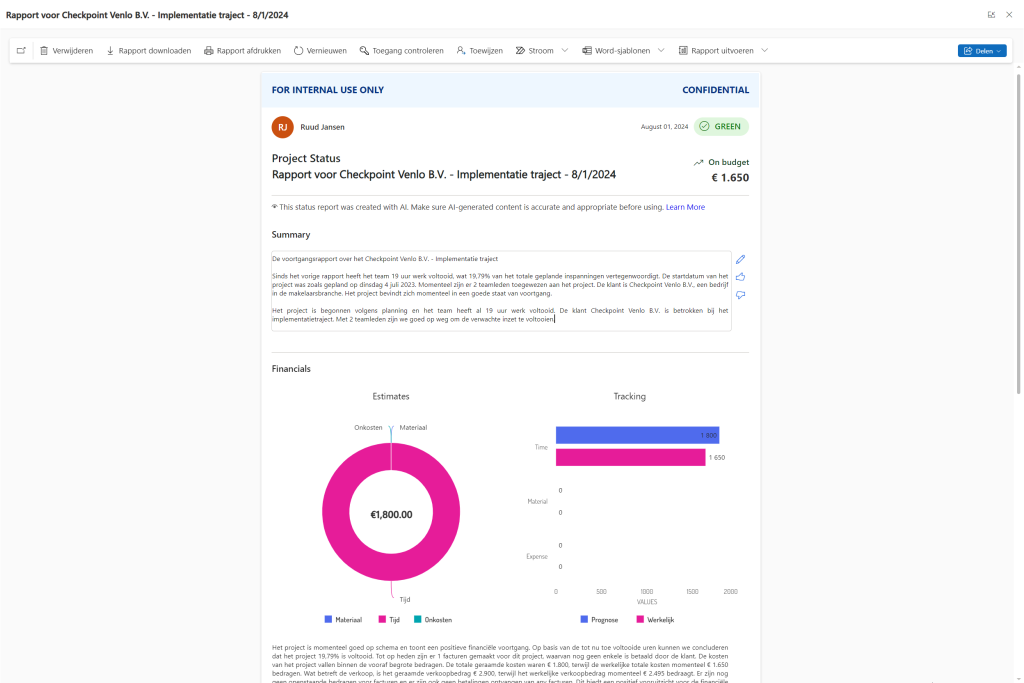Close the report dialog
Screen dimensions: 1024x683
1009,14
